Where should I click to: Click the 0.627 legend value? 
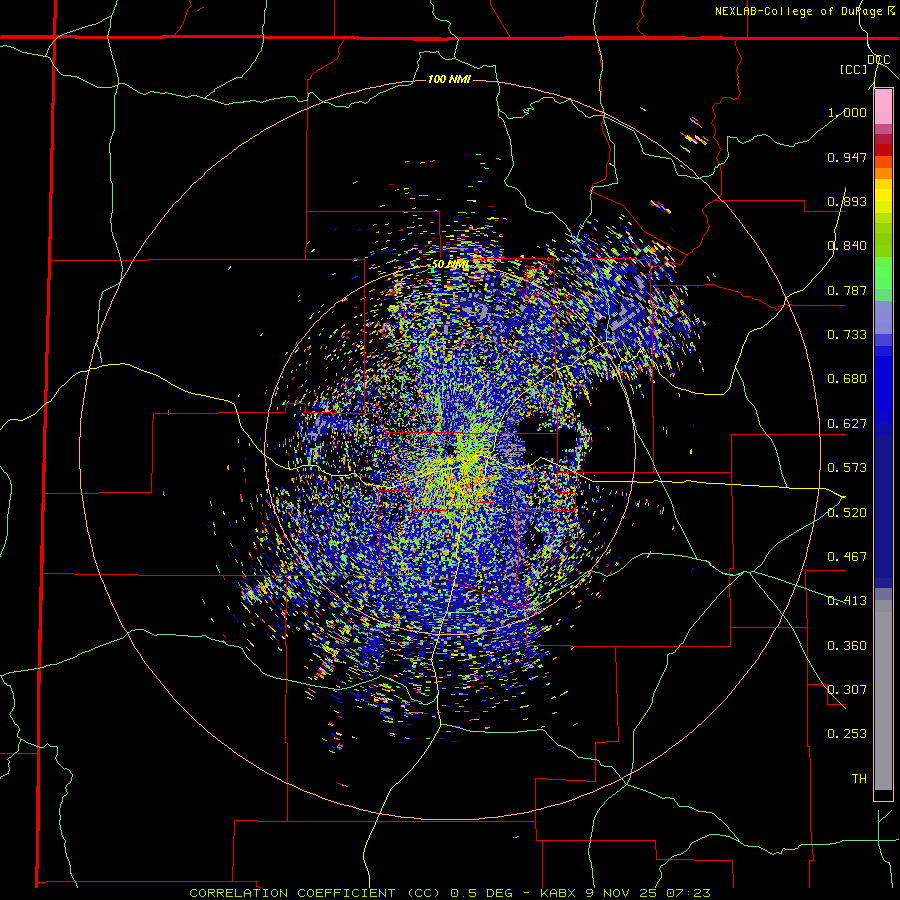847,424
